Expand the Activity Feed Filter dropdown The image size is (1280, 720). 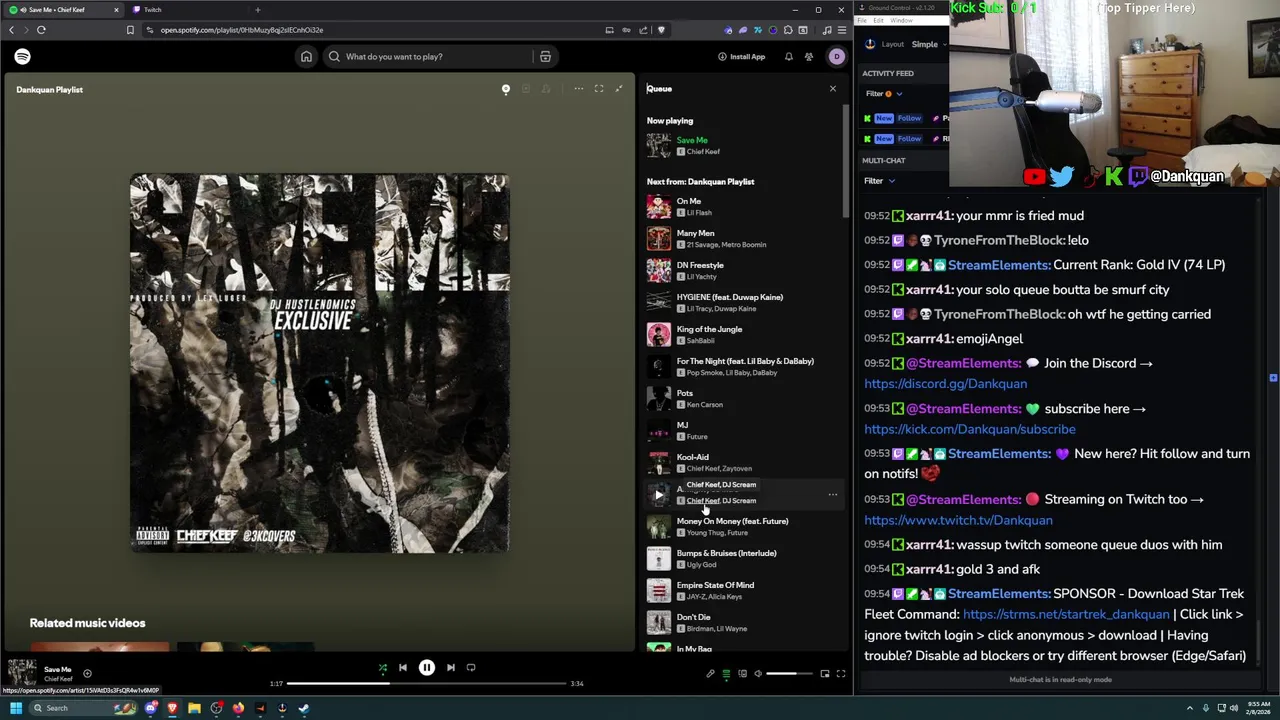[884, 94]
